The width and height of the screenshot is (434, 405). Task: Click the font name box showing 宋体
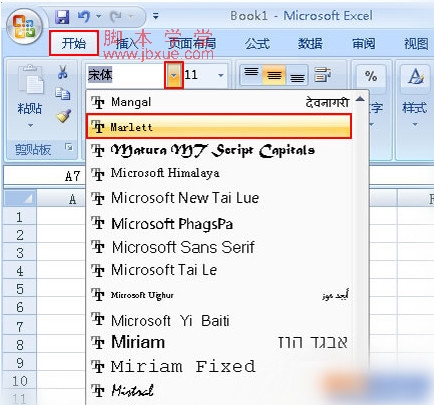[x=125, y=75]
